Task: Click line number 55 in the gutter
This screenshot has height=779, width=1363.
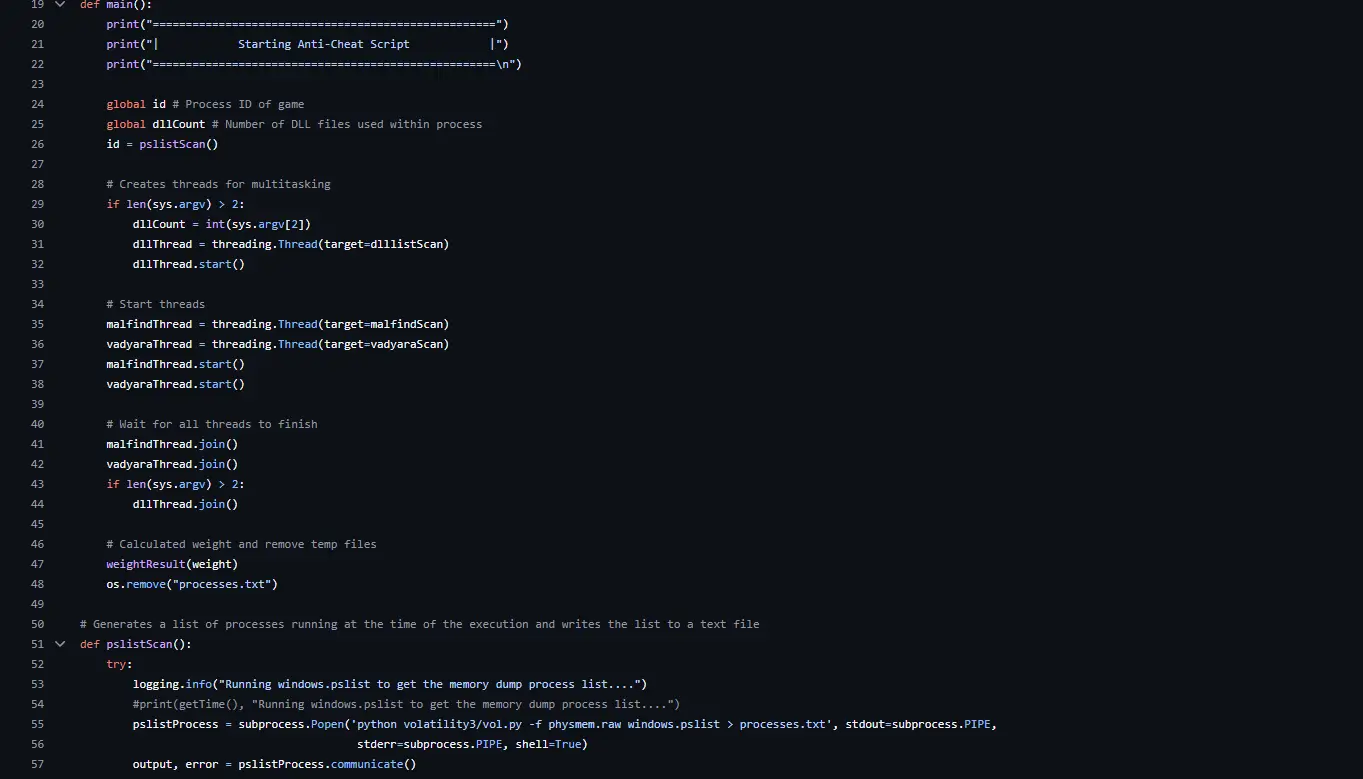Action: point(37,724)
